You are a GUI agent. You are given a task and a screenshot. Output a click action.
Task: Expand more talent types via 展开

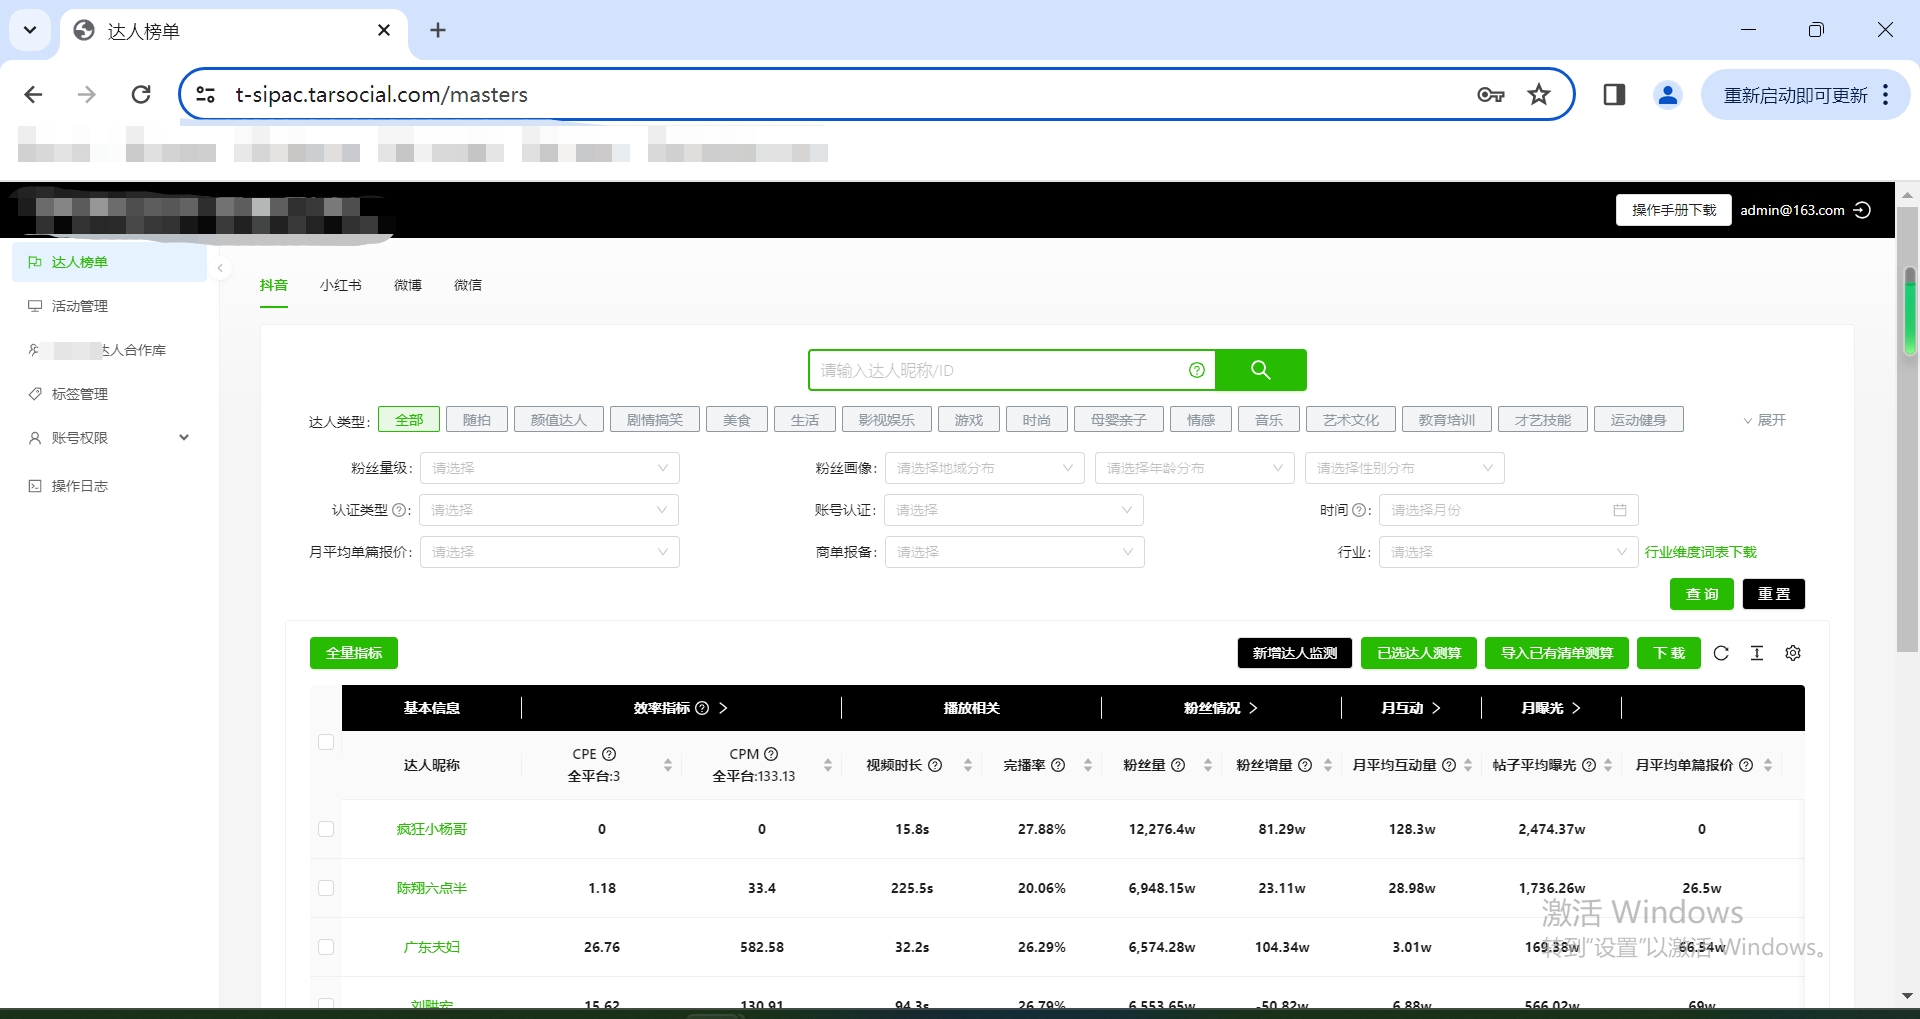[x=1764, y=420]
